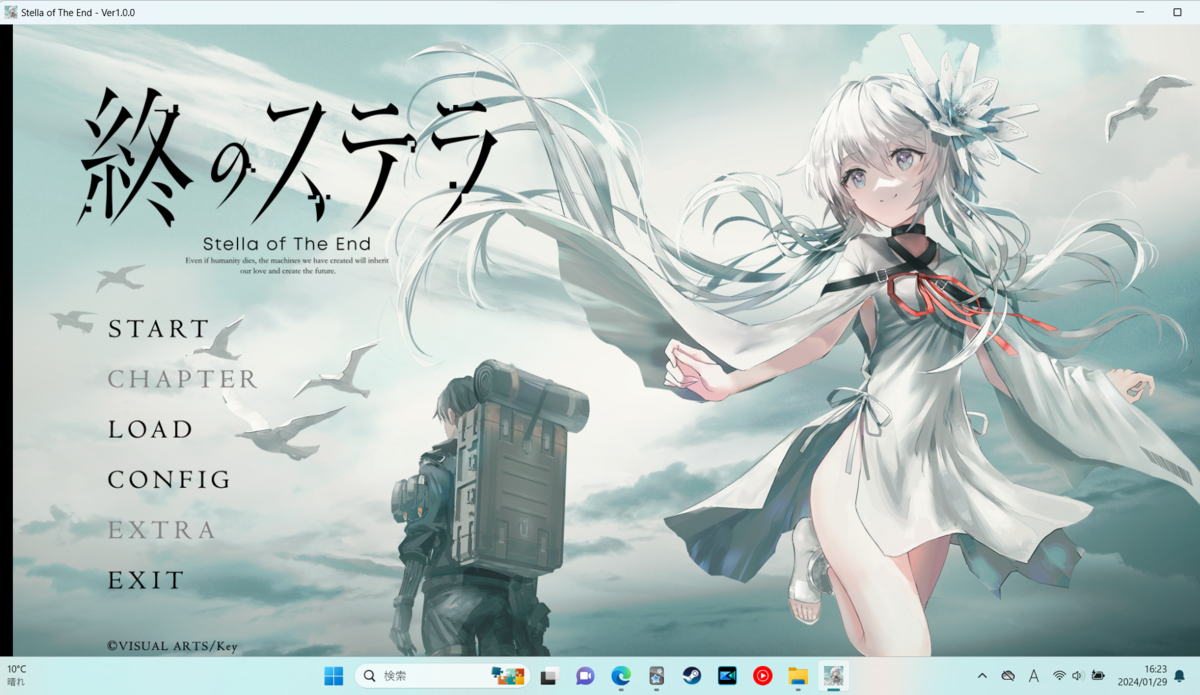Open Steam from the taskbar
The image size is (1200, 695).
[691, 676]
